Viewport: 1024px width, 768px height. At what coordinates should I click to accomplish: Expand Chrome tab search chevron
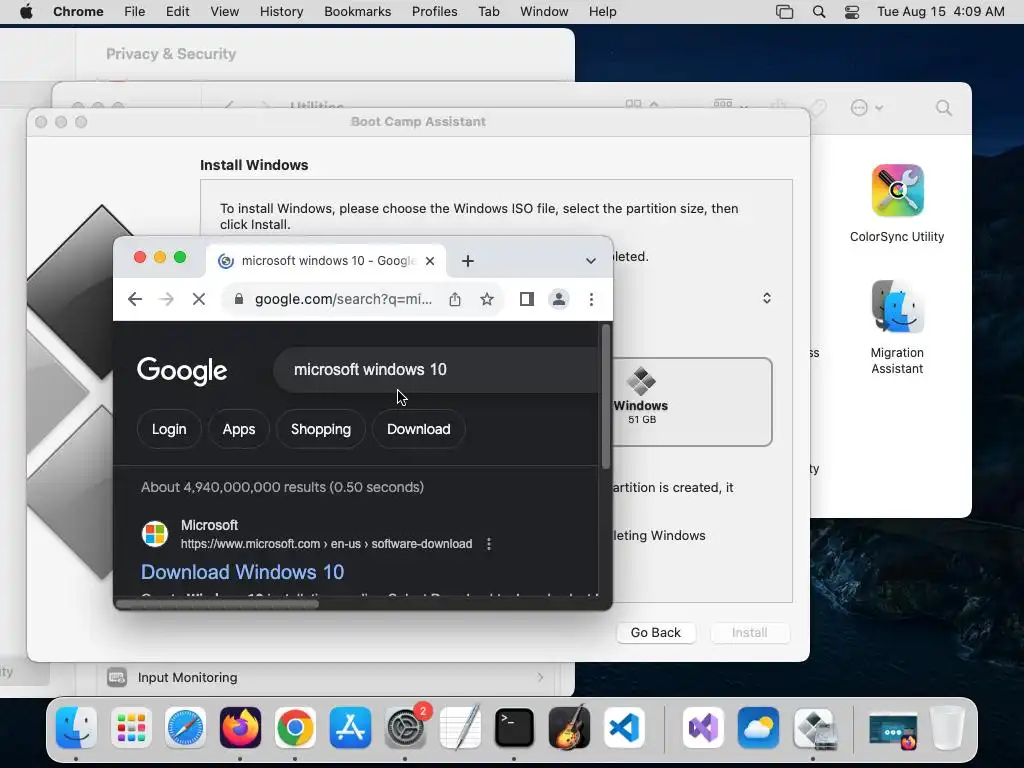[590, 261]
